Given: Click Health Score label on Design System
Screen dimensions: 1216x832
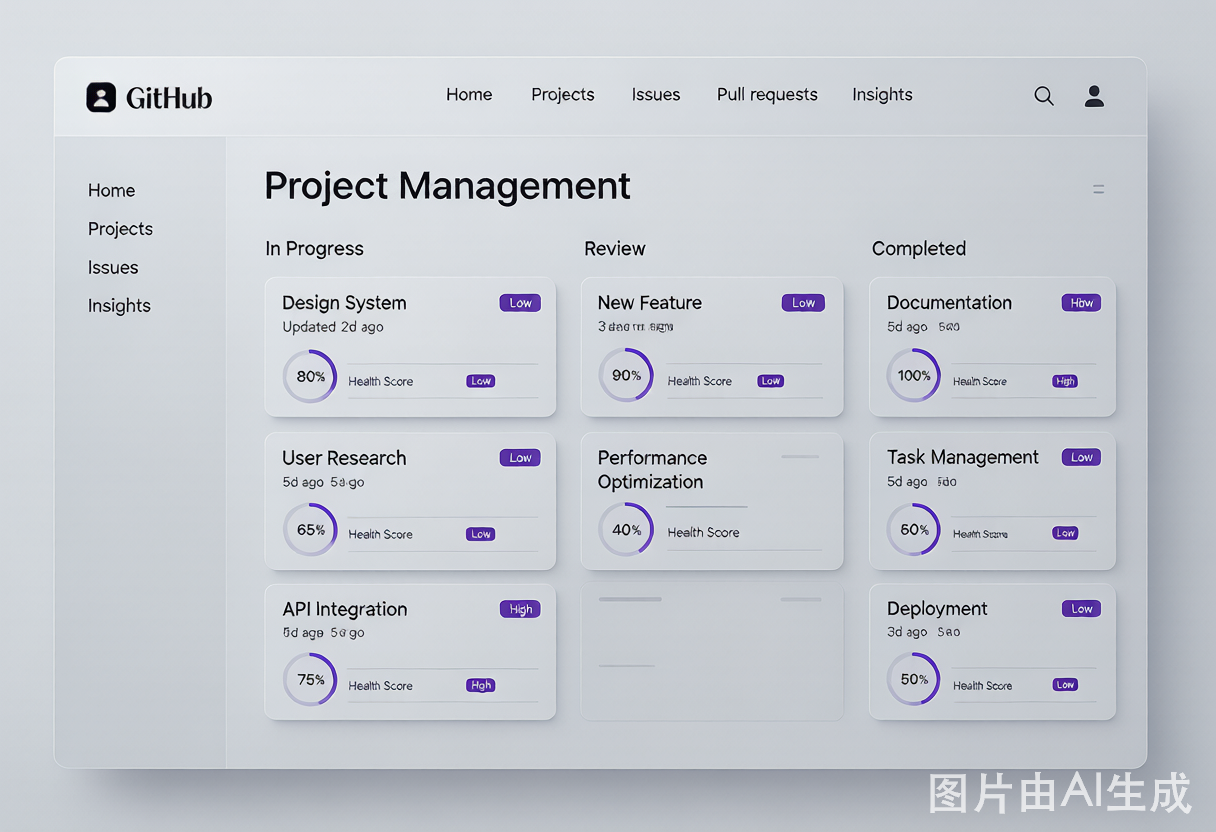Looking at the screenshot, I should click(x=380, y=381).
